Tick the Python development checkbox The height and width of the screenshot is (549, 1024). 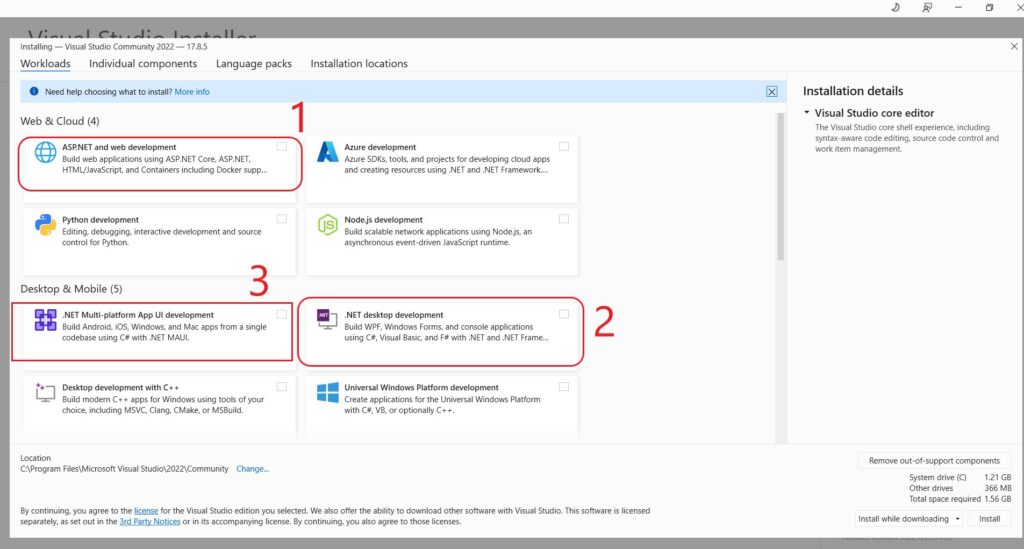coord(282,219)
